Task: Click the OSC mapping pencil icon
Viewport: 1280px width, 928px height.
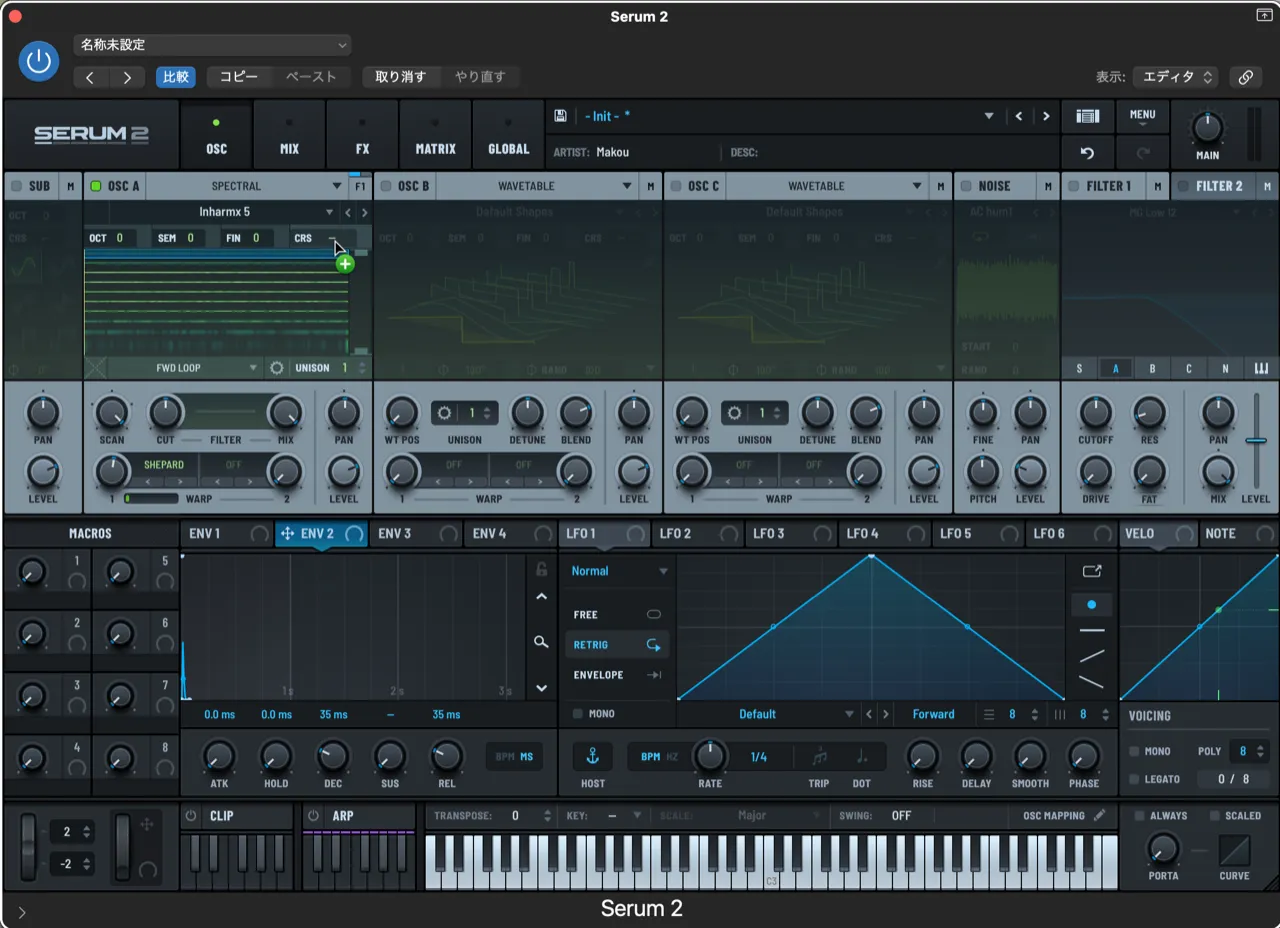Action: pyautogui.click(x=1100, y=815)
